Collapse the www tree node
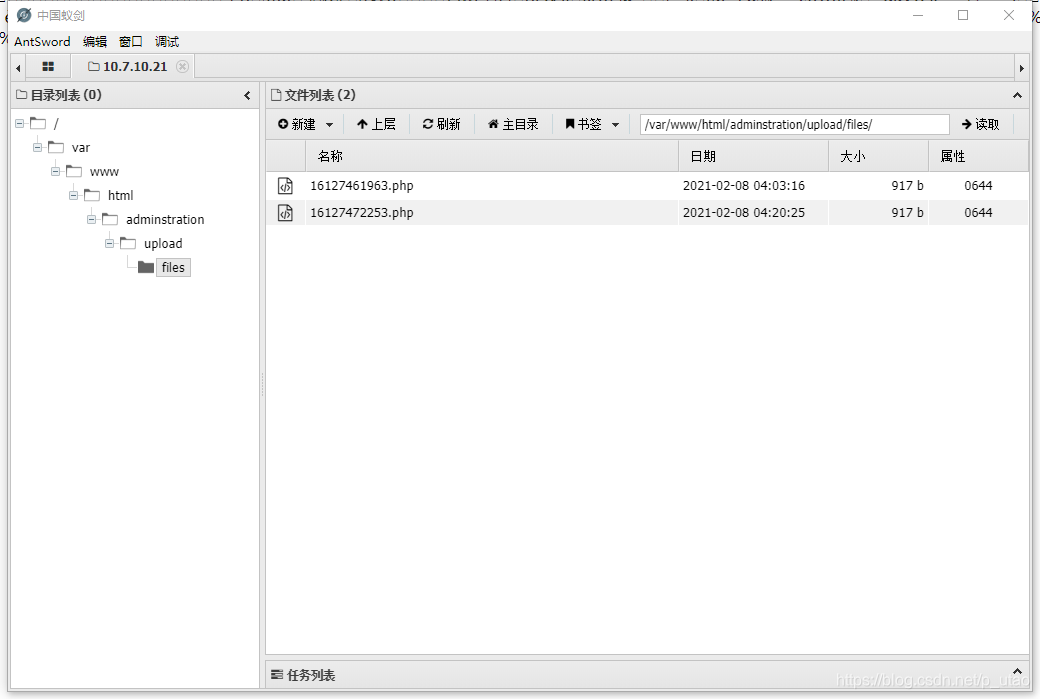 coord(56,171)
